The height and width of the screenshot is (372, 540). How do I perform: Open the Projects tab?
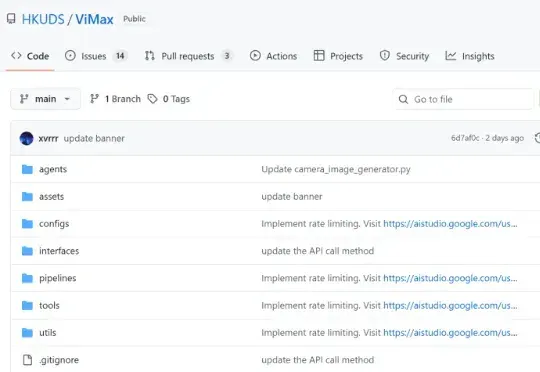click(338, 56)
